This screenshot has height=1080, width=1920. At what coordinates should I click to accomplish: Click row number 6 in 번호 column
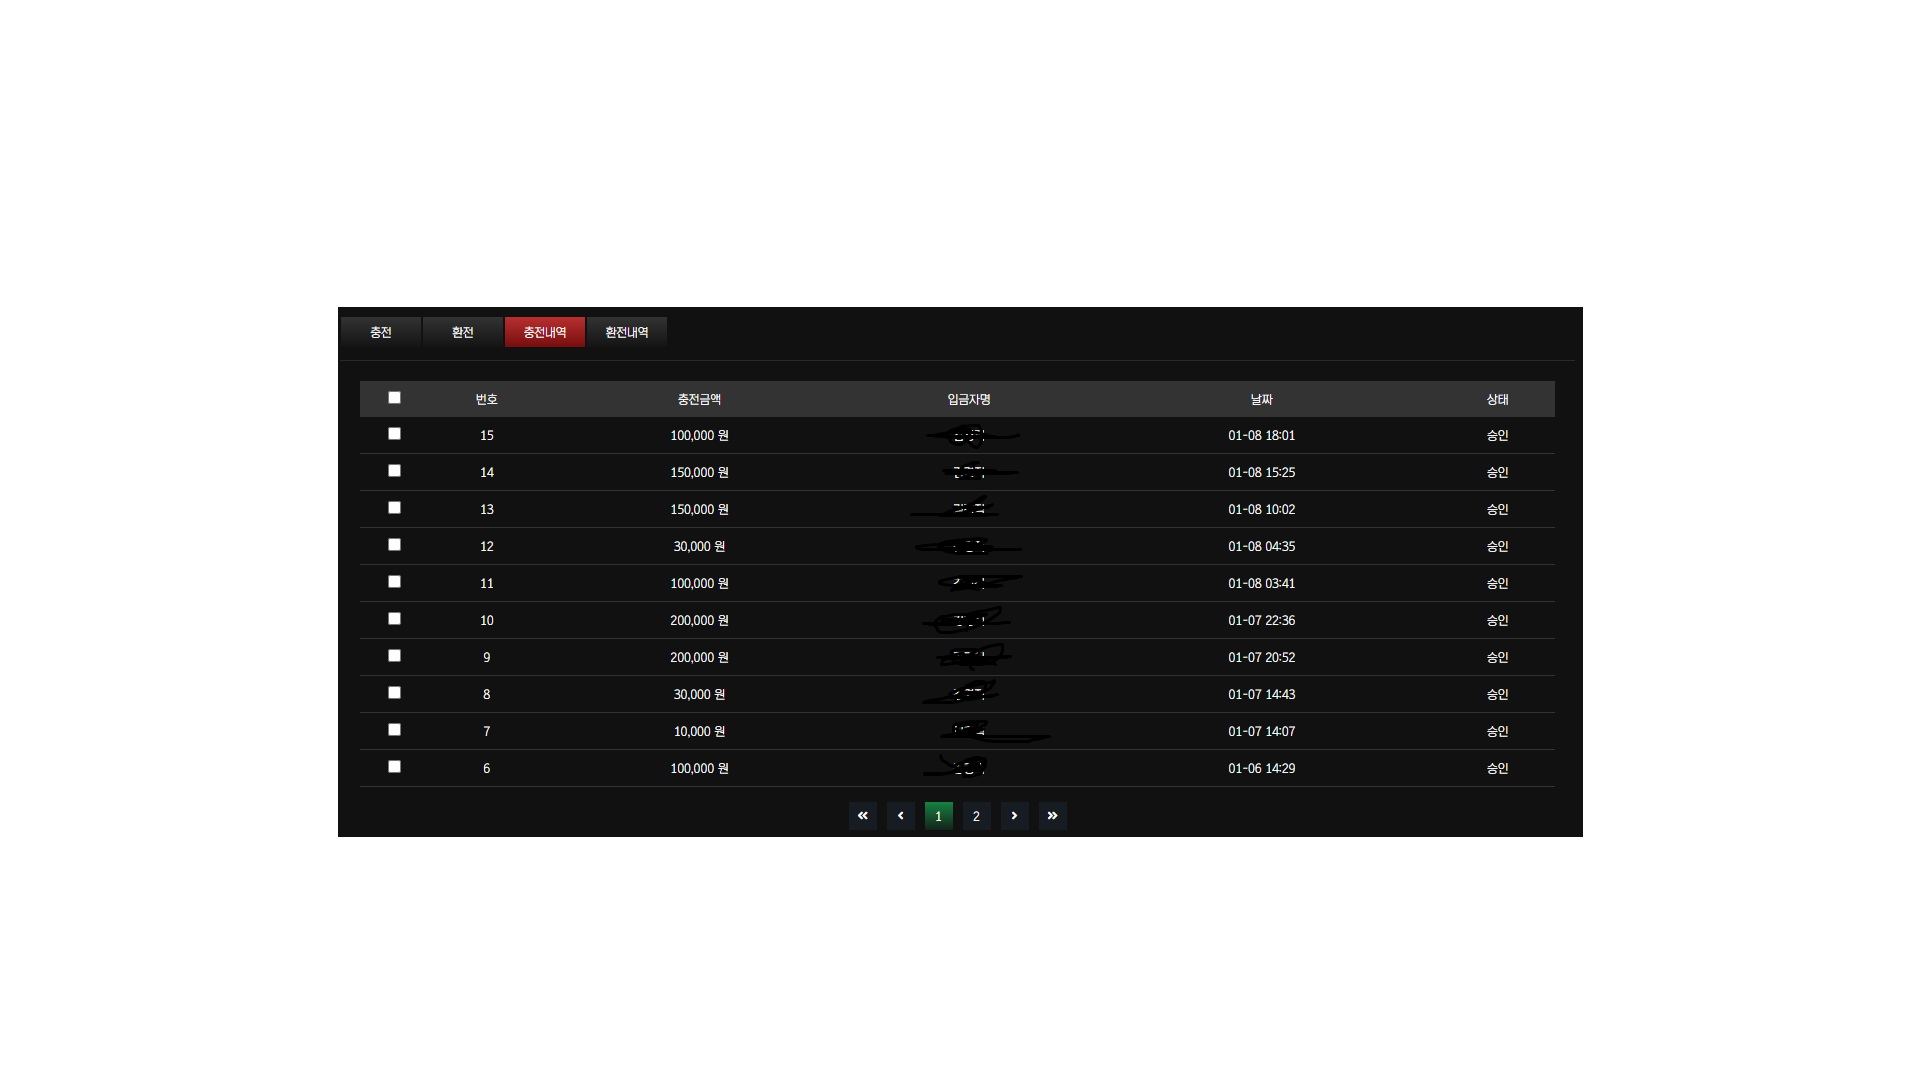tap(487, 768)
